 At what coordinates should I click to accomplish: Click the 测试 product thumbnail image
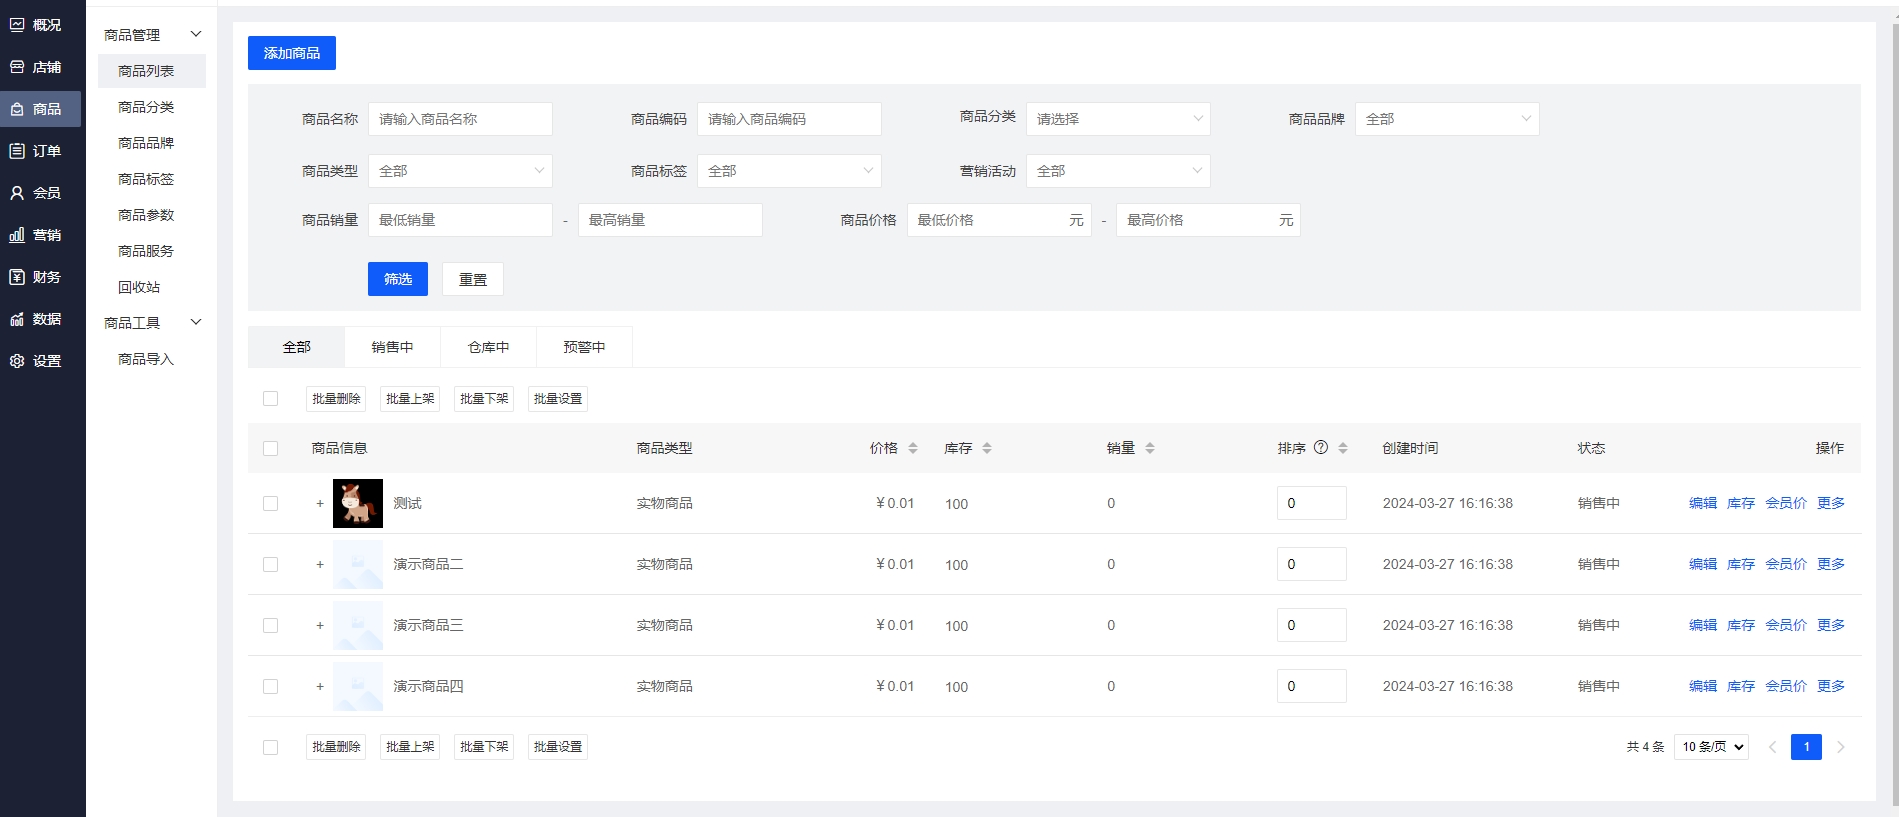click(358, 503)
